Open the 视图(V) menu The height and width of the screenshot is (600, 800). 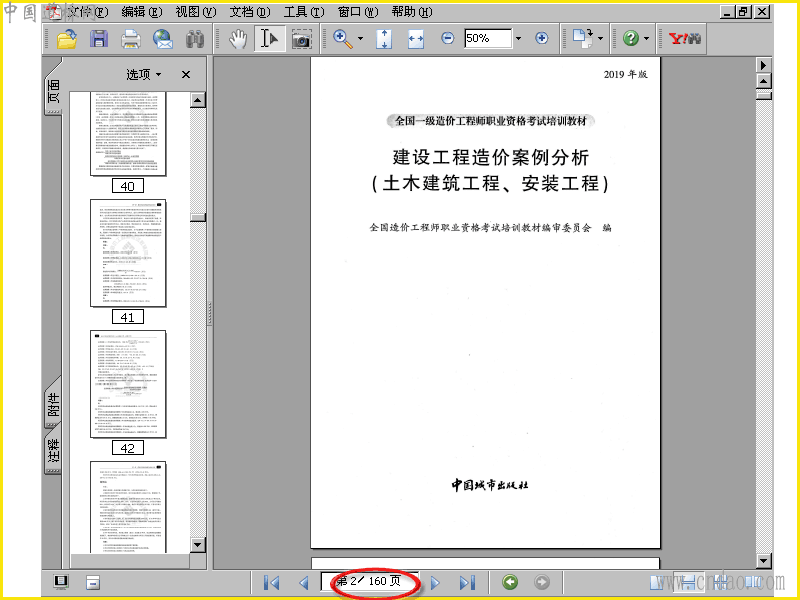(x=196, y=11)
